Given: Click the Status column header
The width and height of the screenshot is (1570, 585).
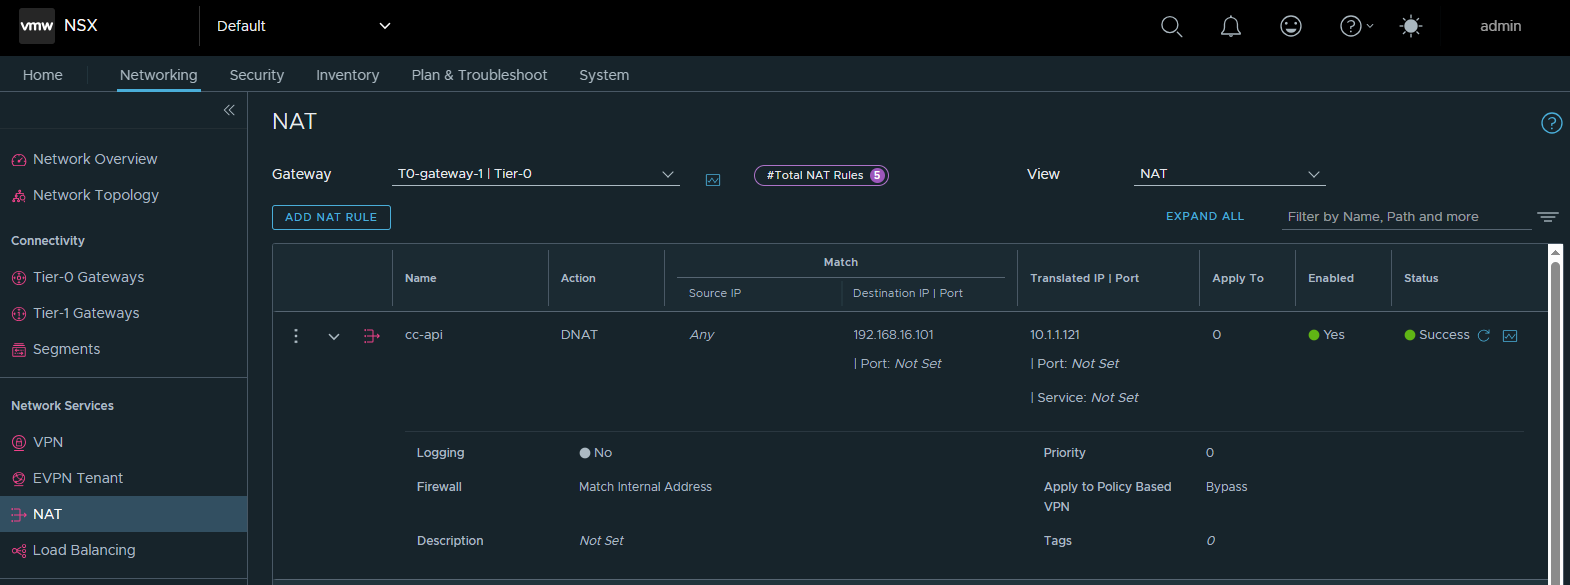Looking at the screenshot, I should tap(1421, 278).
